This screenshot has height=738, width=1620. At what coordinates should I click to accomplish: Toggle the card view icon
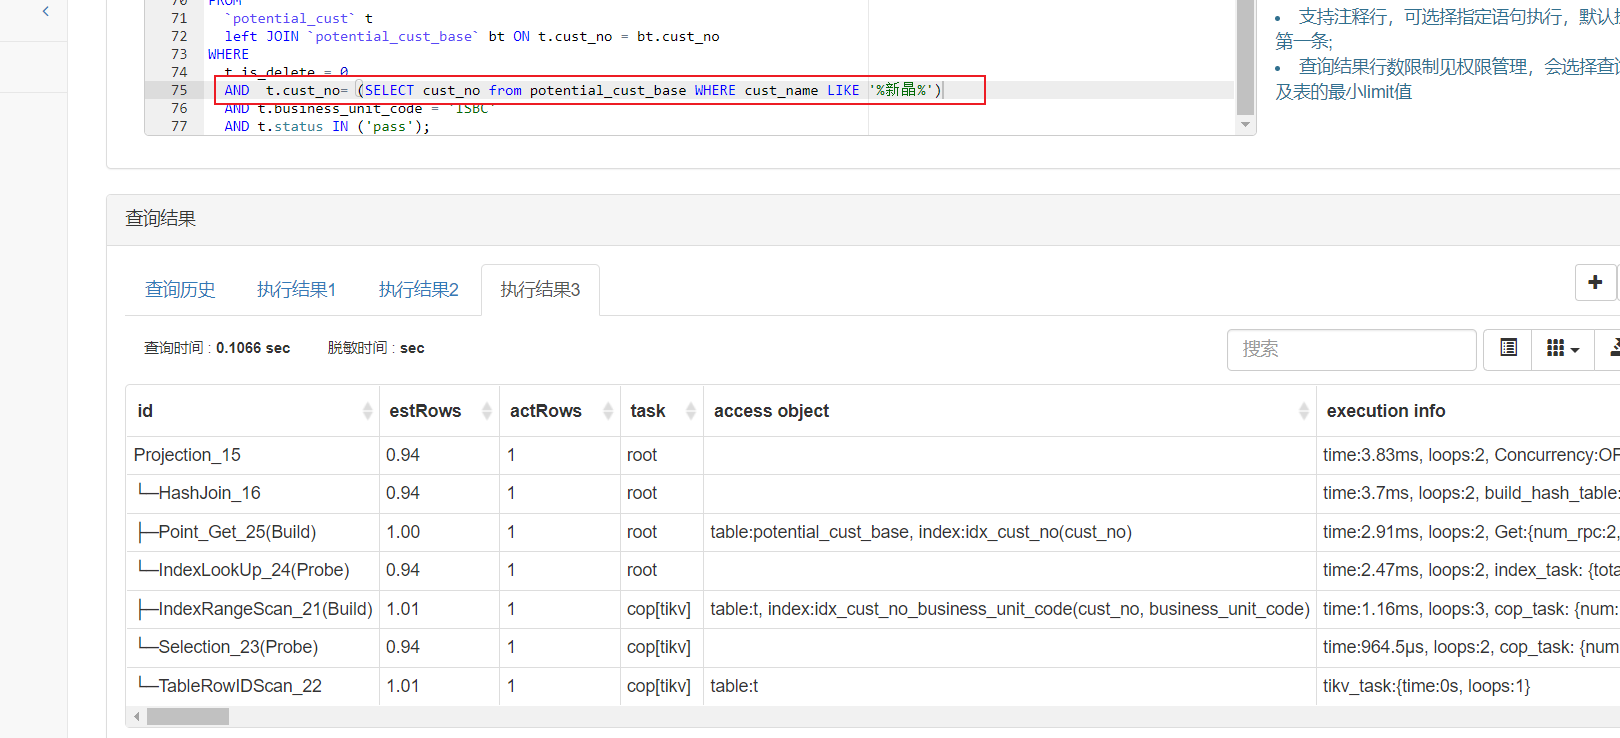click(1508, 348)
